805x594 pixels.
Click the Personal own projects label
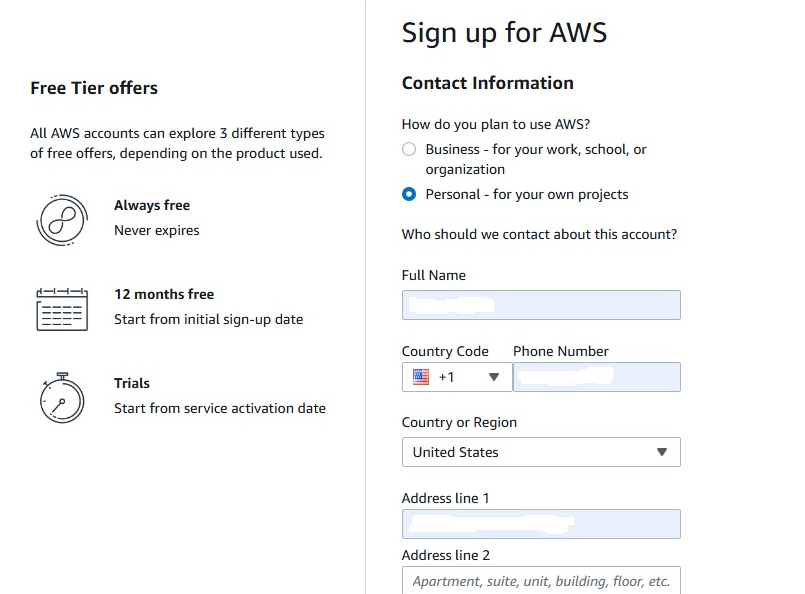pos(527,195)
